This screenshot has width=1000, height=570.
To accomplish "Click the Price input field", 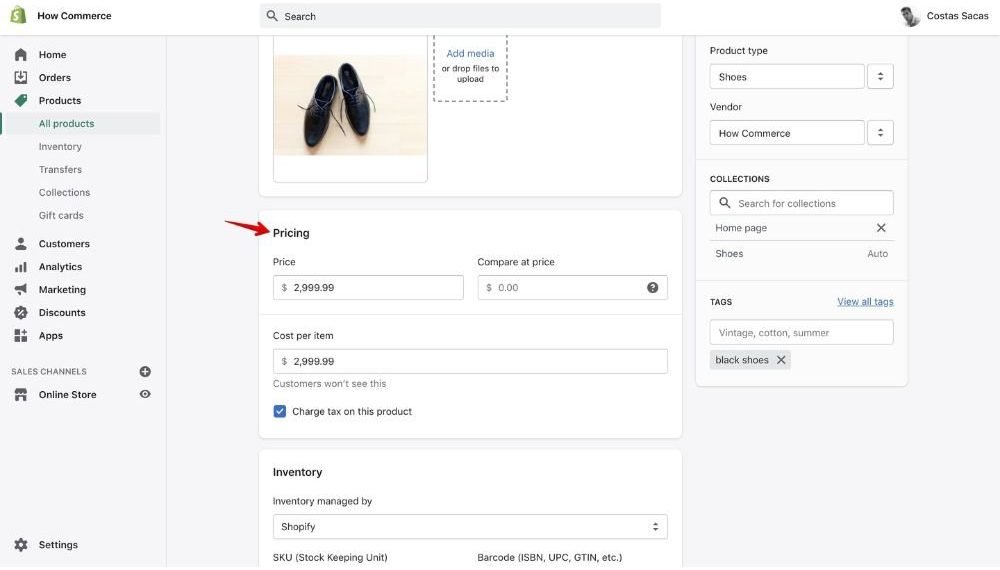I will (368, 288).
